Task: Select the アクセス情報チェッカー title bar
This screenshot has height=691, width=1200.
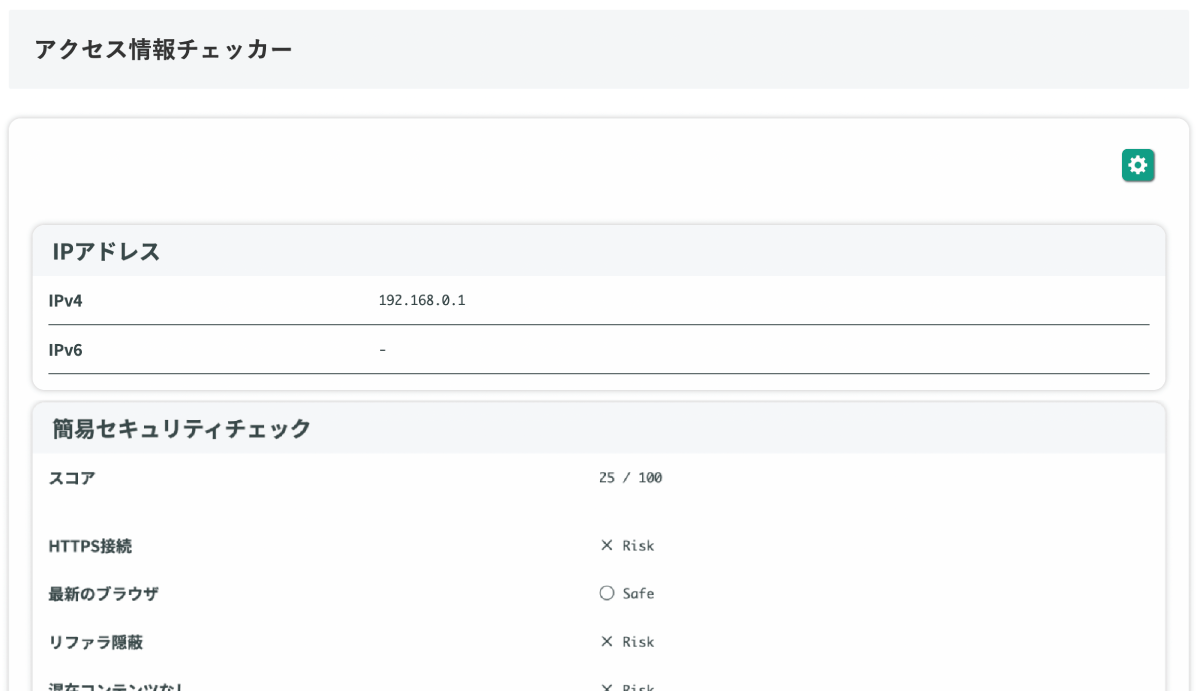Action: coord(163,46)
